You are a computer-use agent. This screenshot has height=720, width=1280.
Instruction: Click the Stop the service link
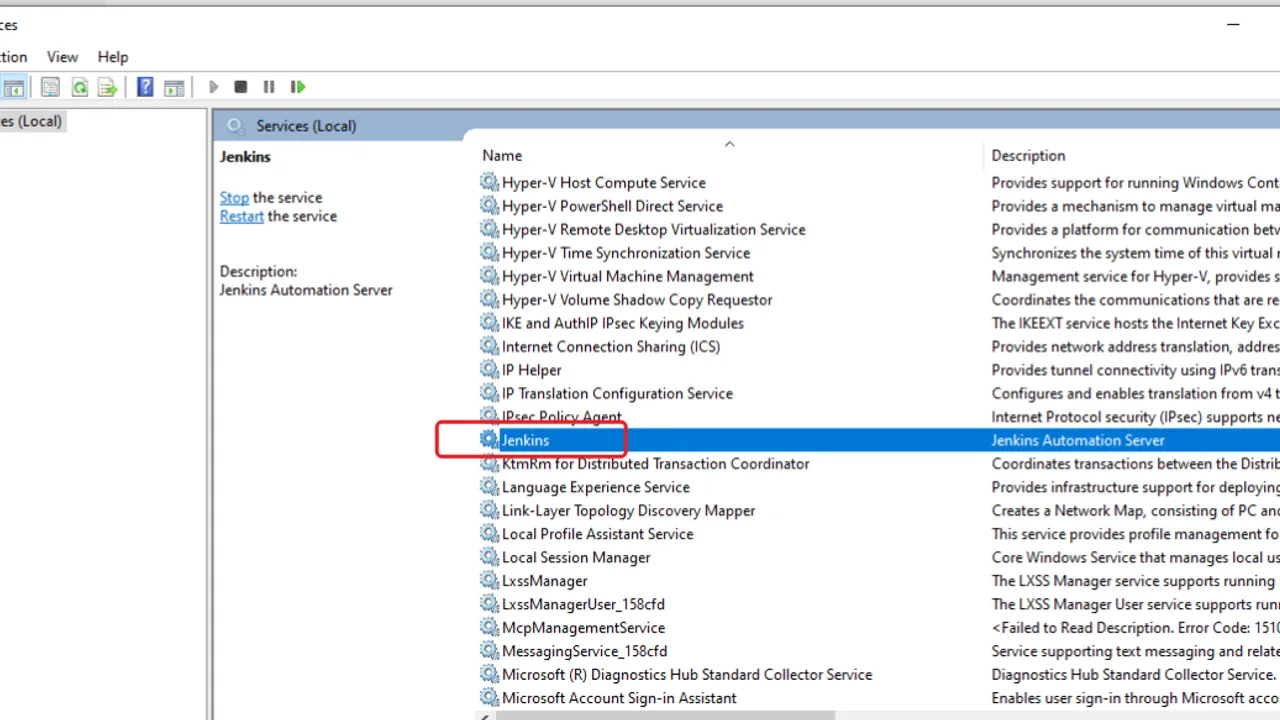point(234,197)
